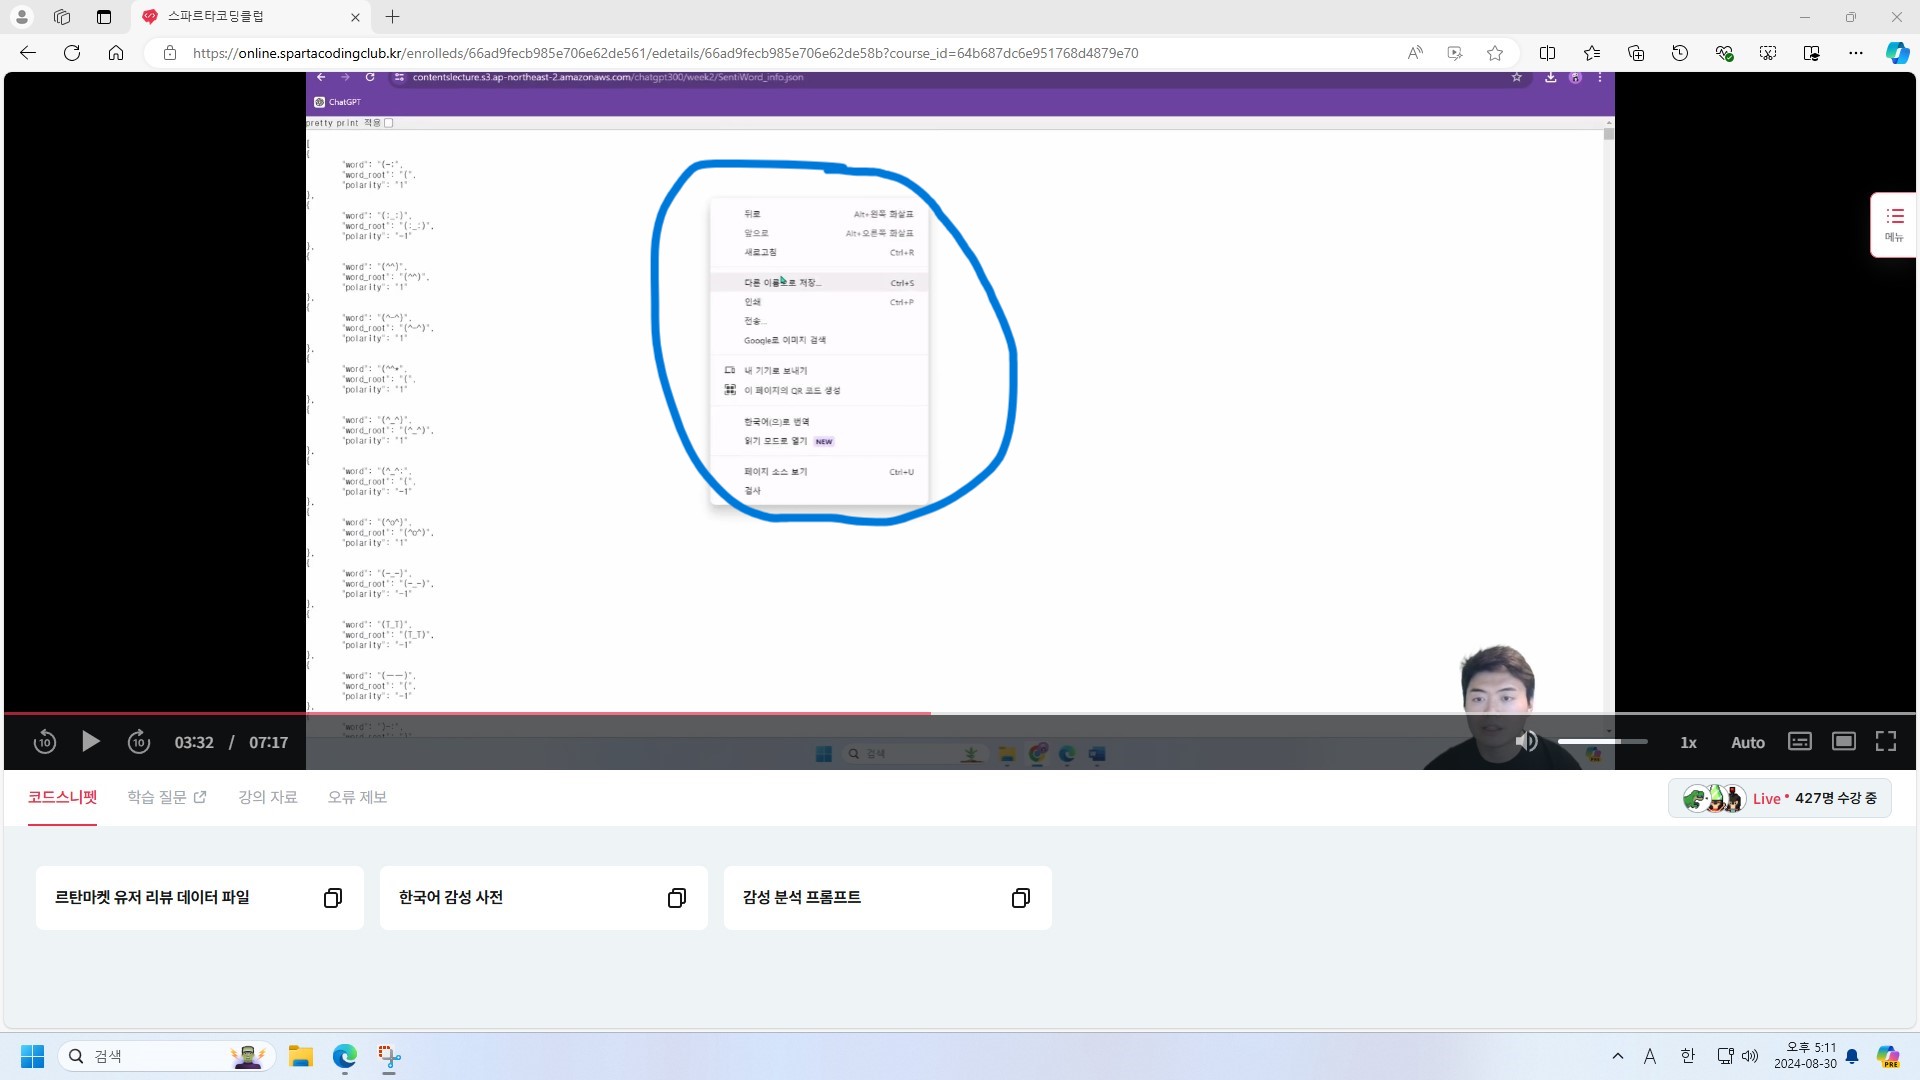The width and height of the screenshot is (1920, 1080).
Task: View site information lock icon
Action: 170,53
